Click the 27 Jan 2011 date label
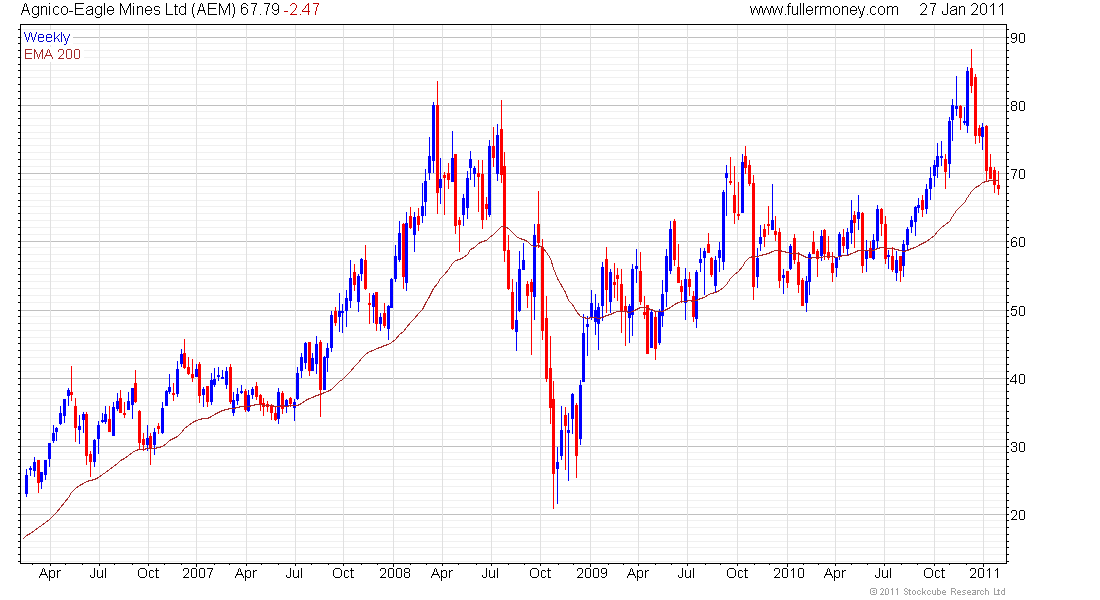 click(962, 10)
